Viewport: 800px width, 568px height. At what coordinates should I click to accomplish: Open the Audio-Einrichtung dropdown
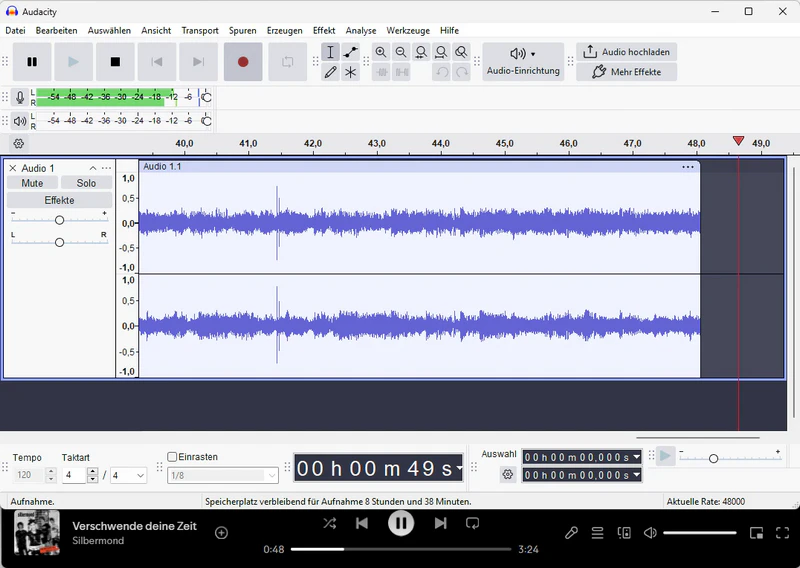pyautogui.click(x=523, y=62)
